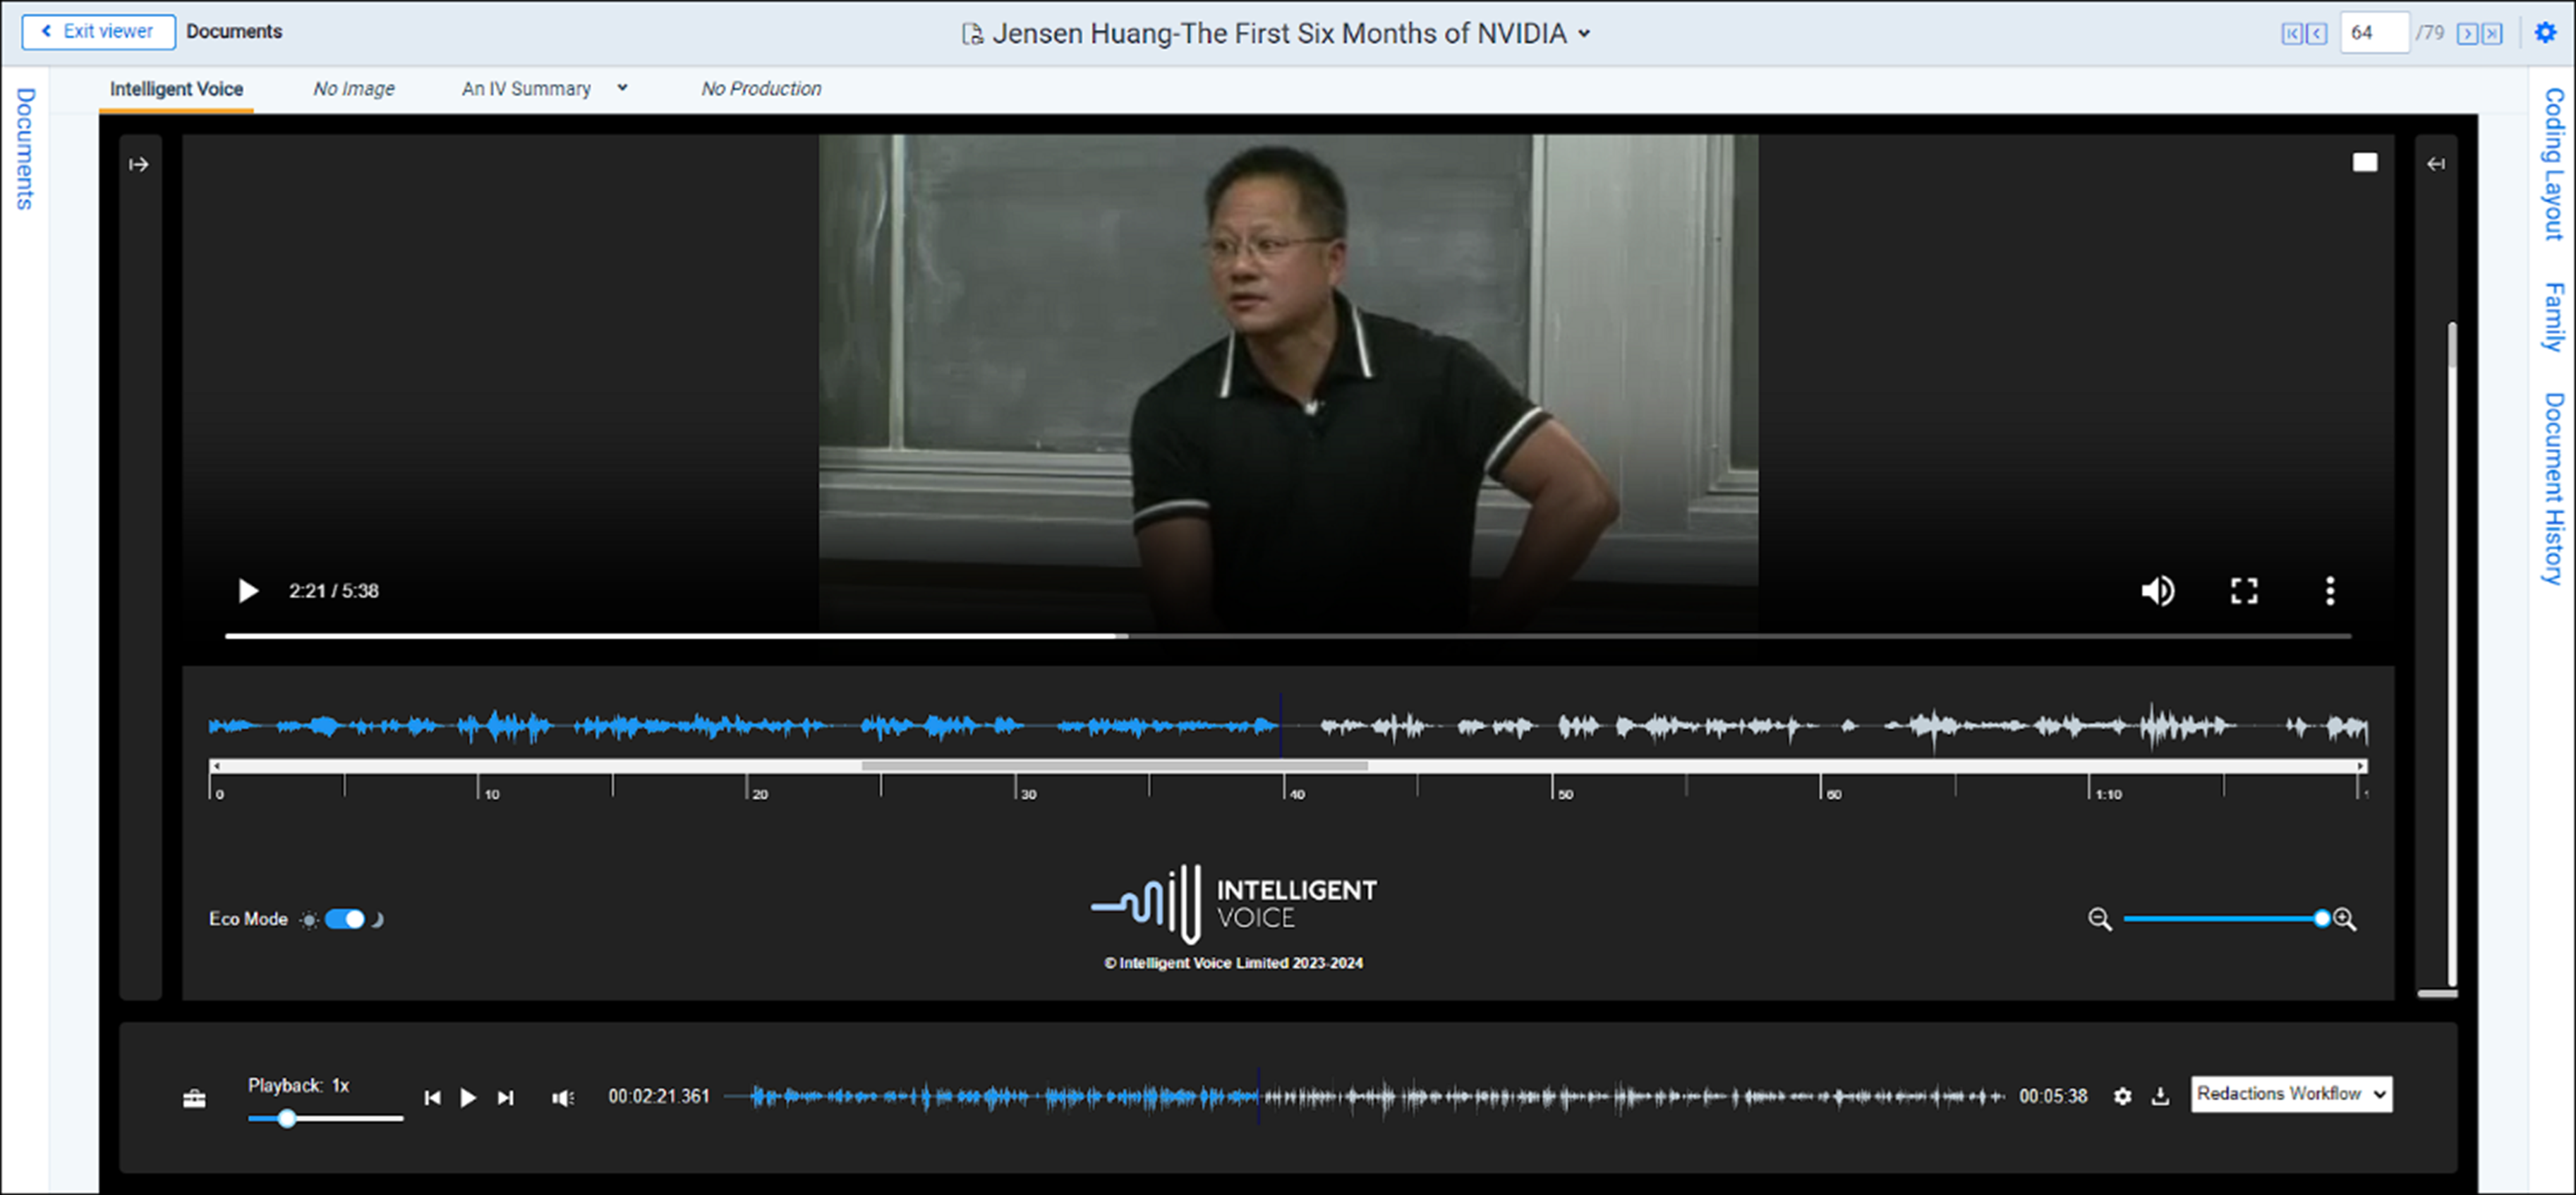Zoom out waveform magnifier icon

[x=2099, y=919]
